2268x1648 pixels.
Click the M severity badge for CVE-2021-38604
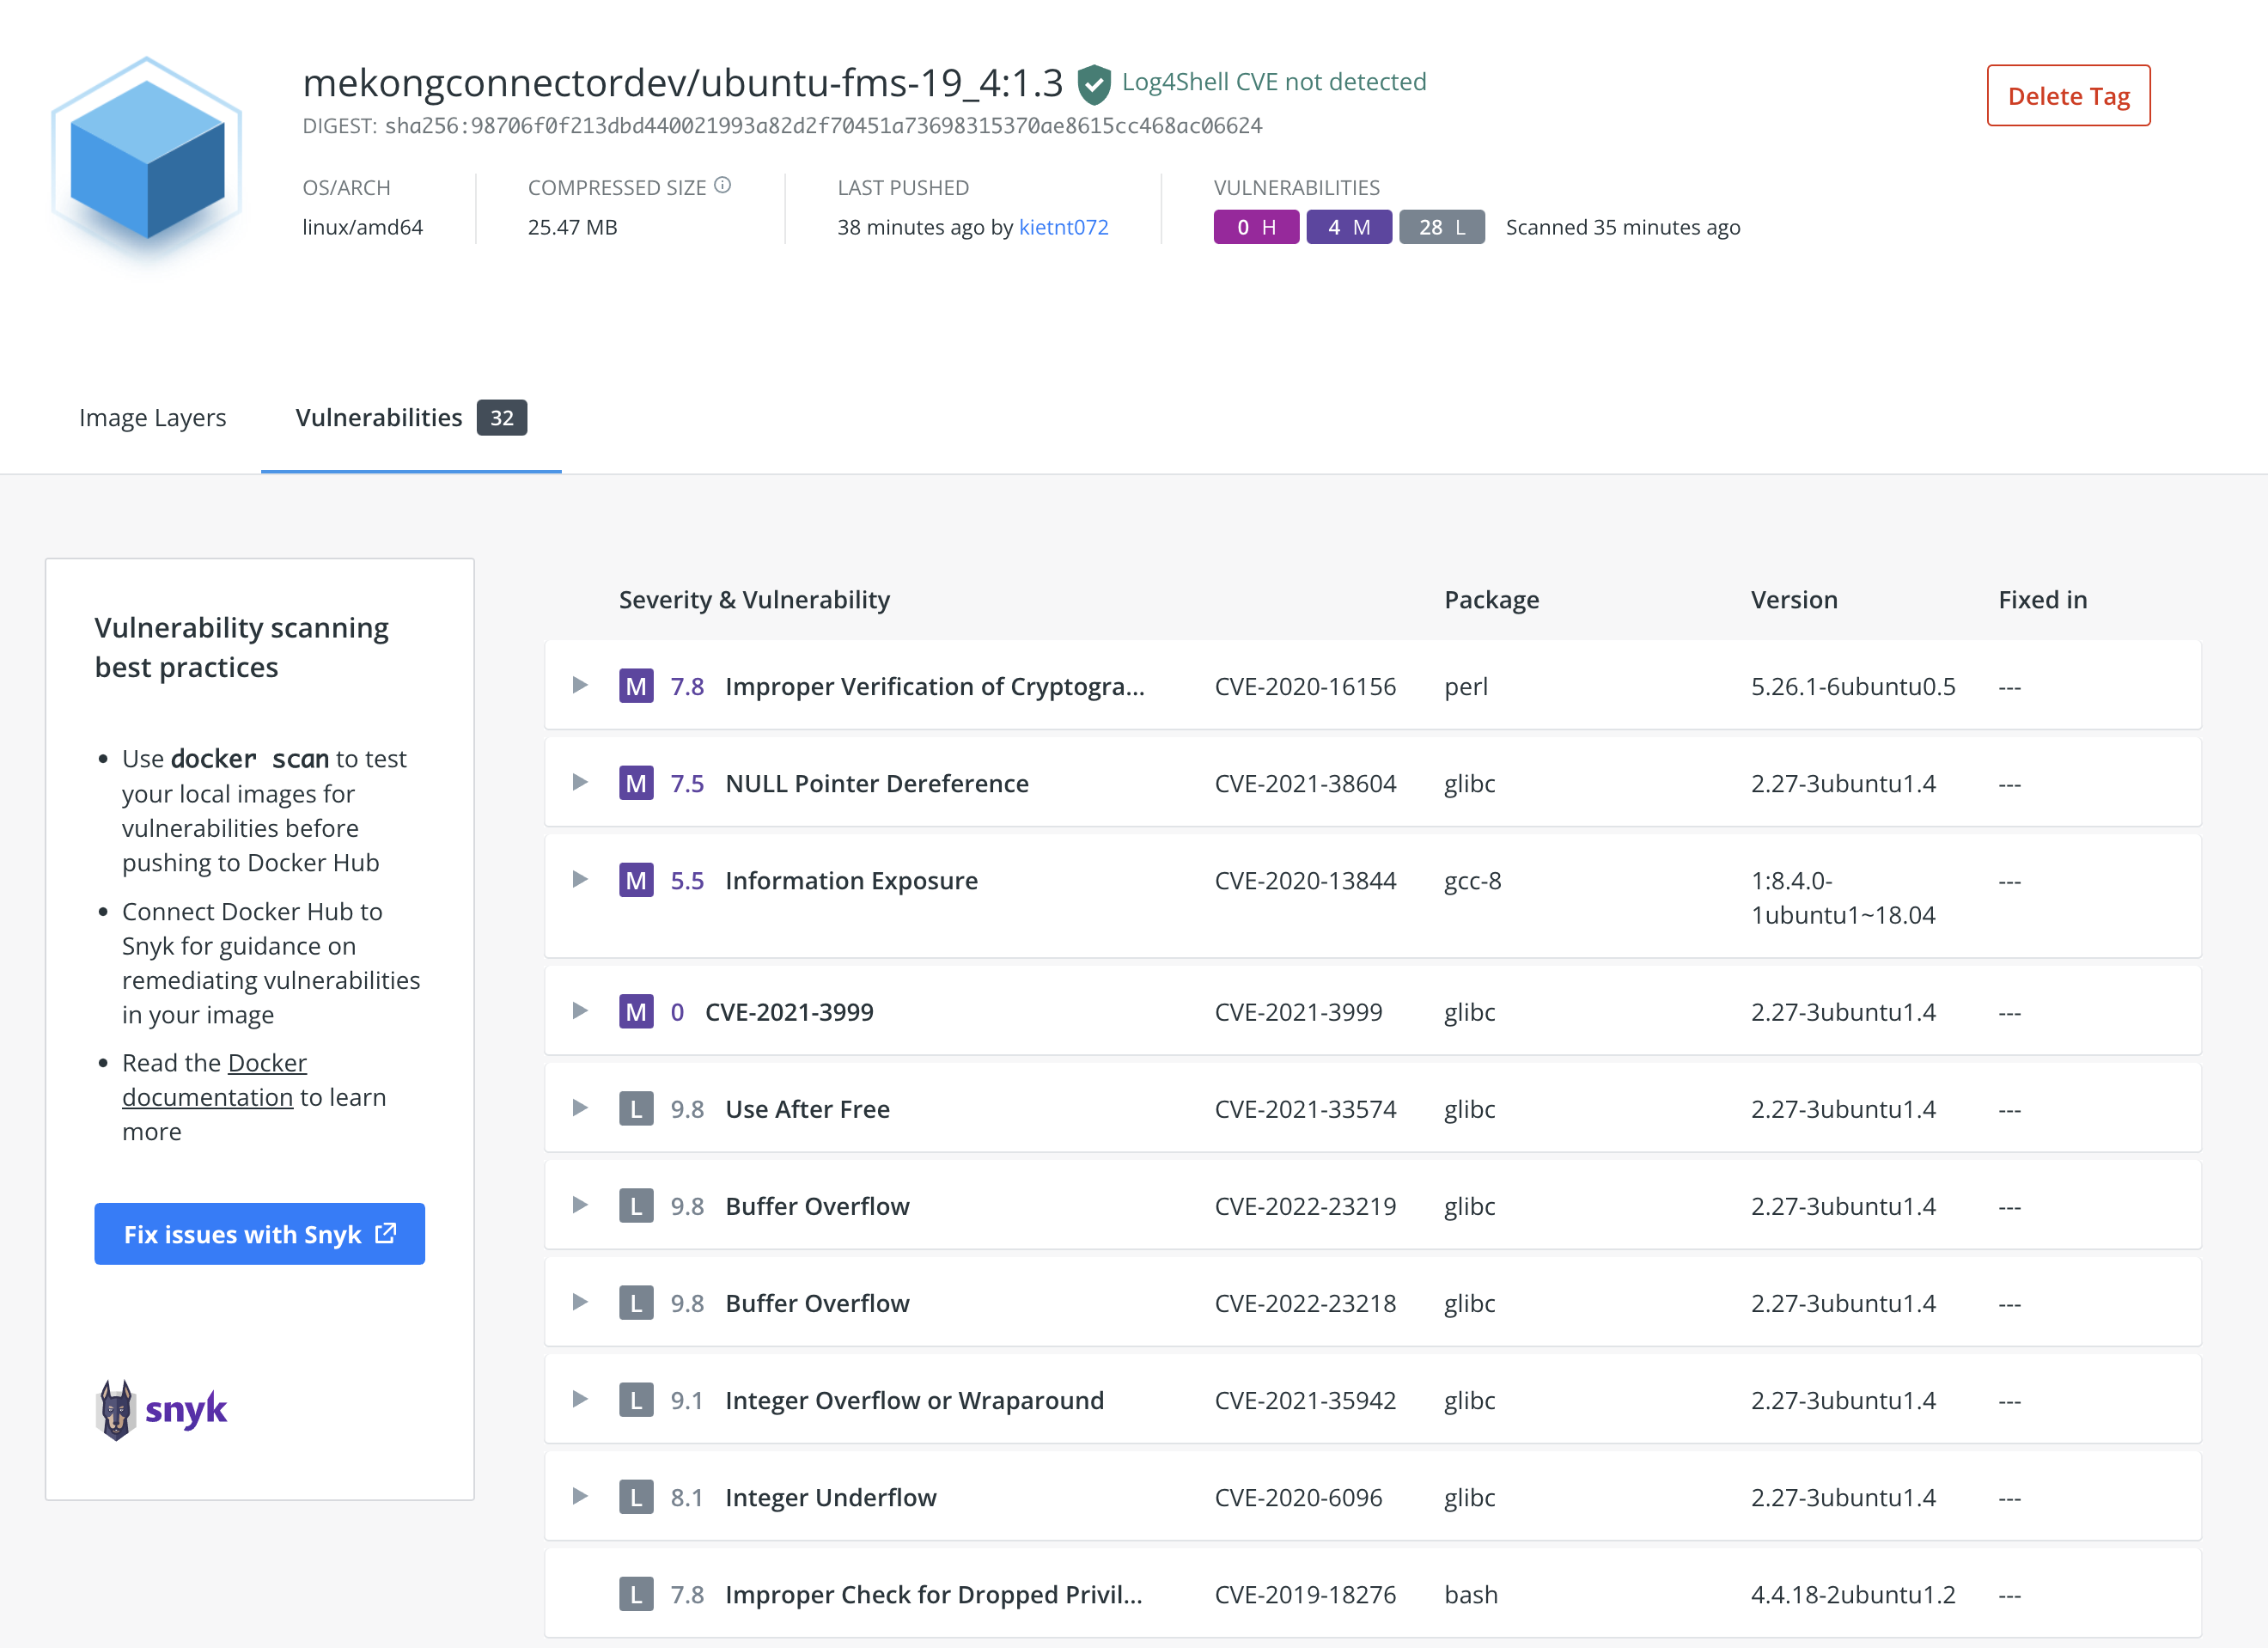(636, 783)
